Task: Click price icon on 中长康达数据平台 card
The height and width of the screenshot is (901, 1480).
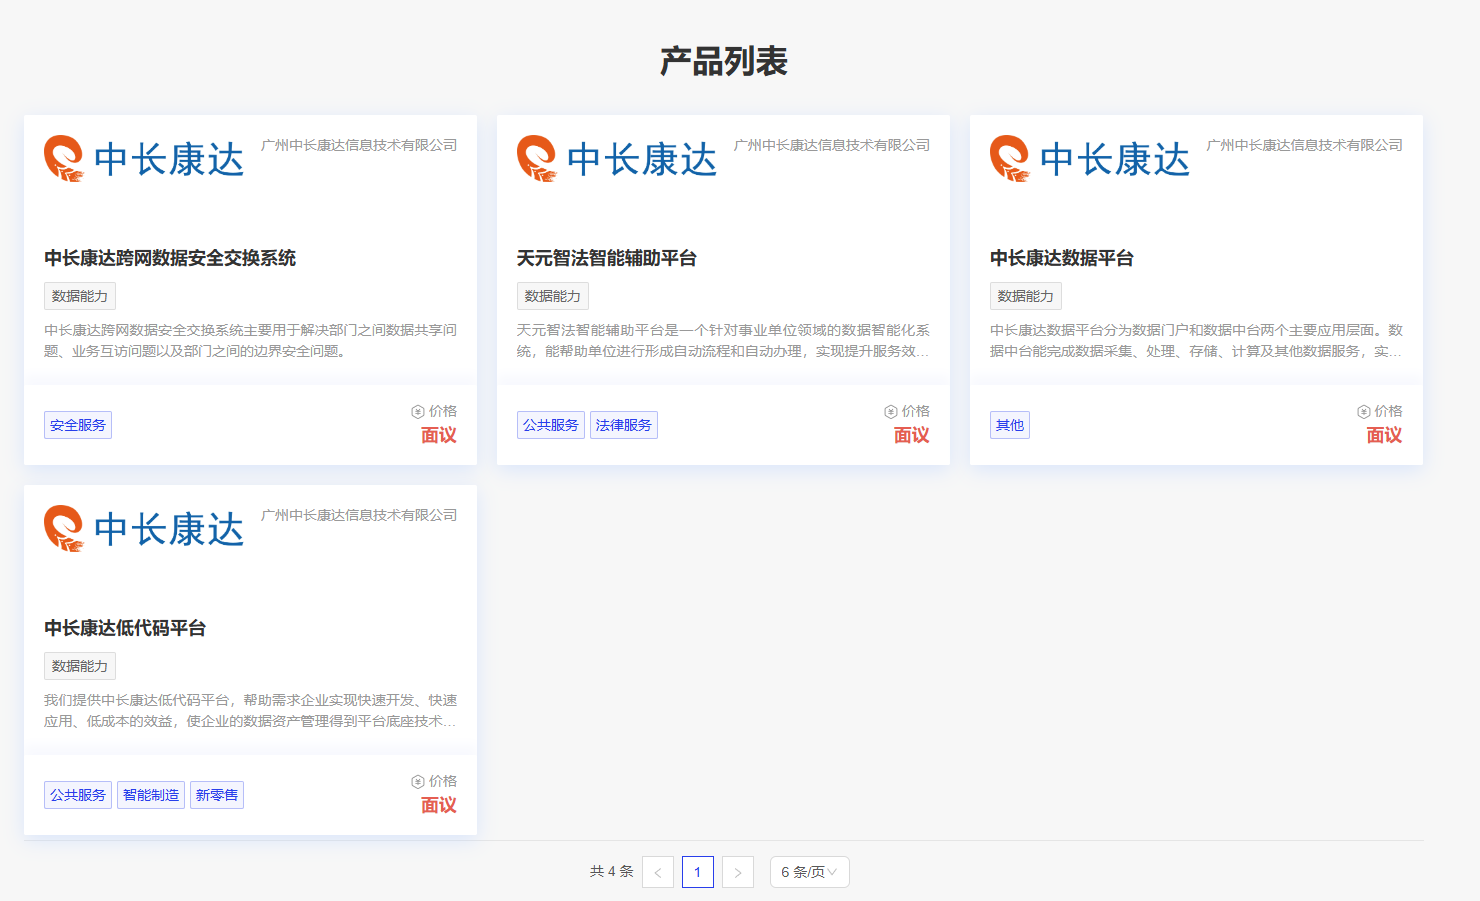Action: (1364, 412)
